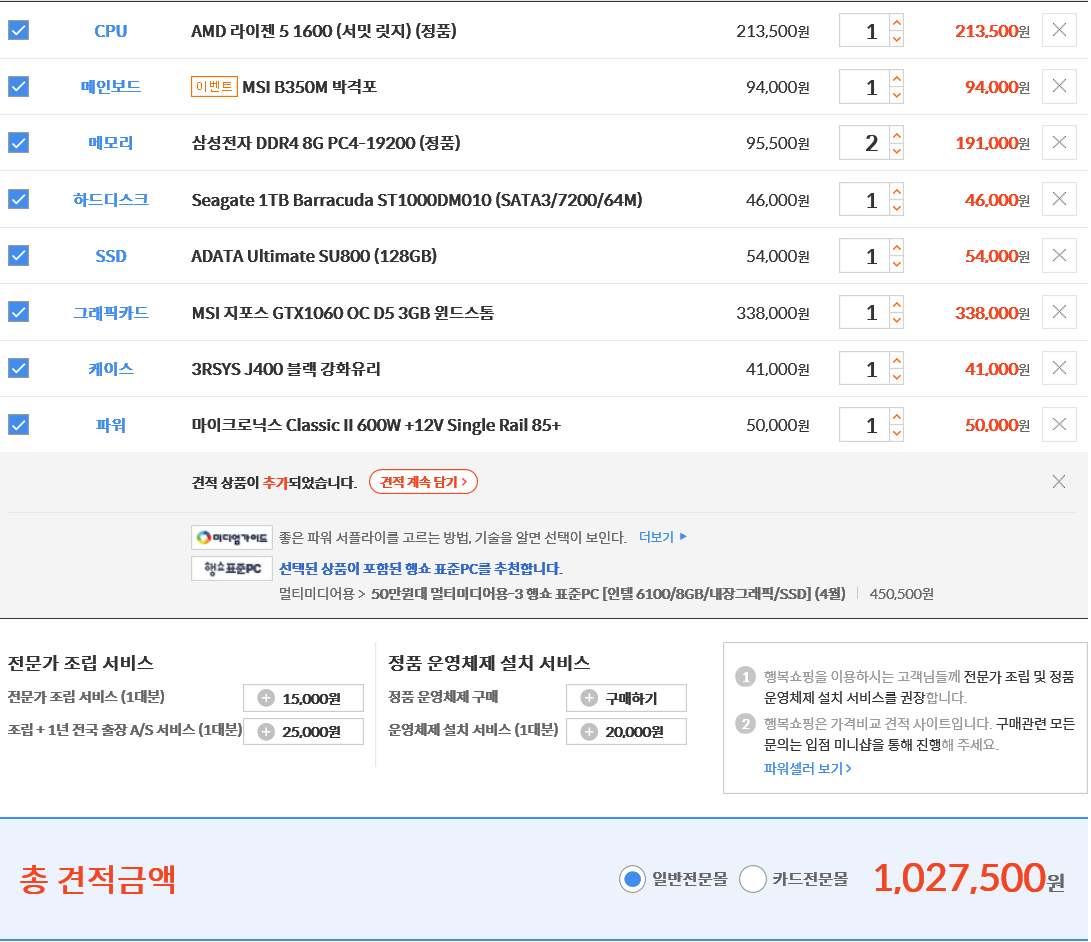Open the CPU category link
Screen dimensions: 1091x942
(x=111, y=31)
